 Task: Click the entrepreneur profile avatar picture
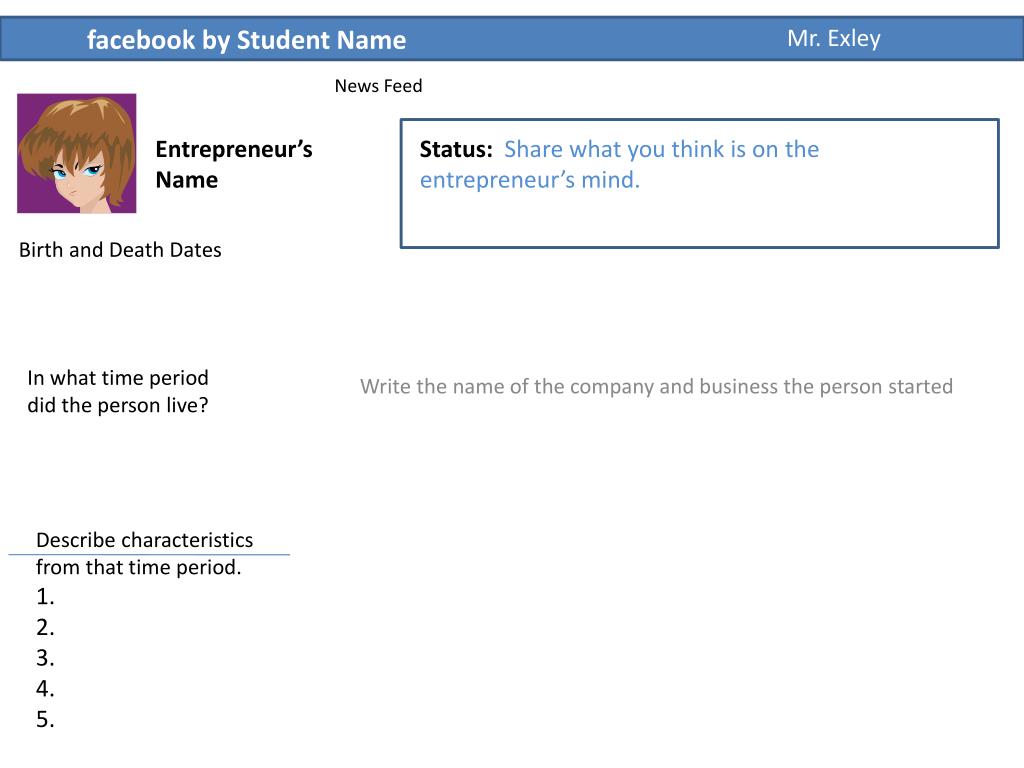(76, 153)
